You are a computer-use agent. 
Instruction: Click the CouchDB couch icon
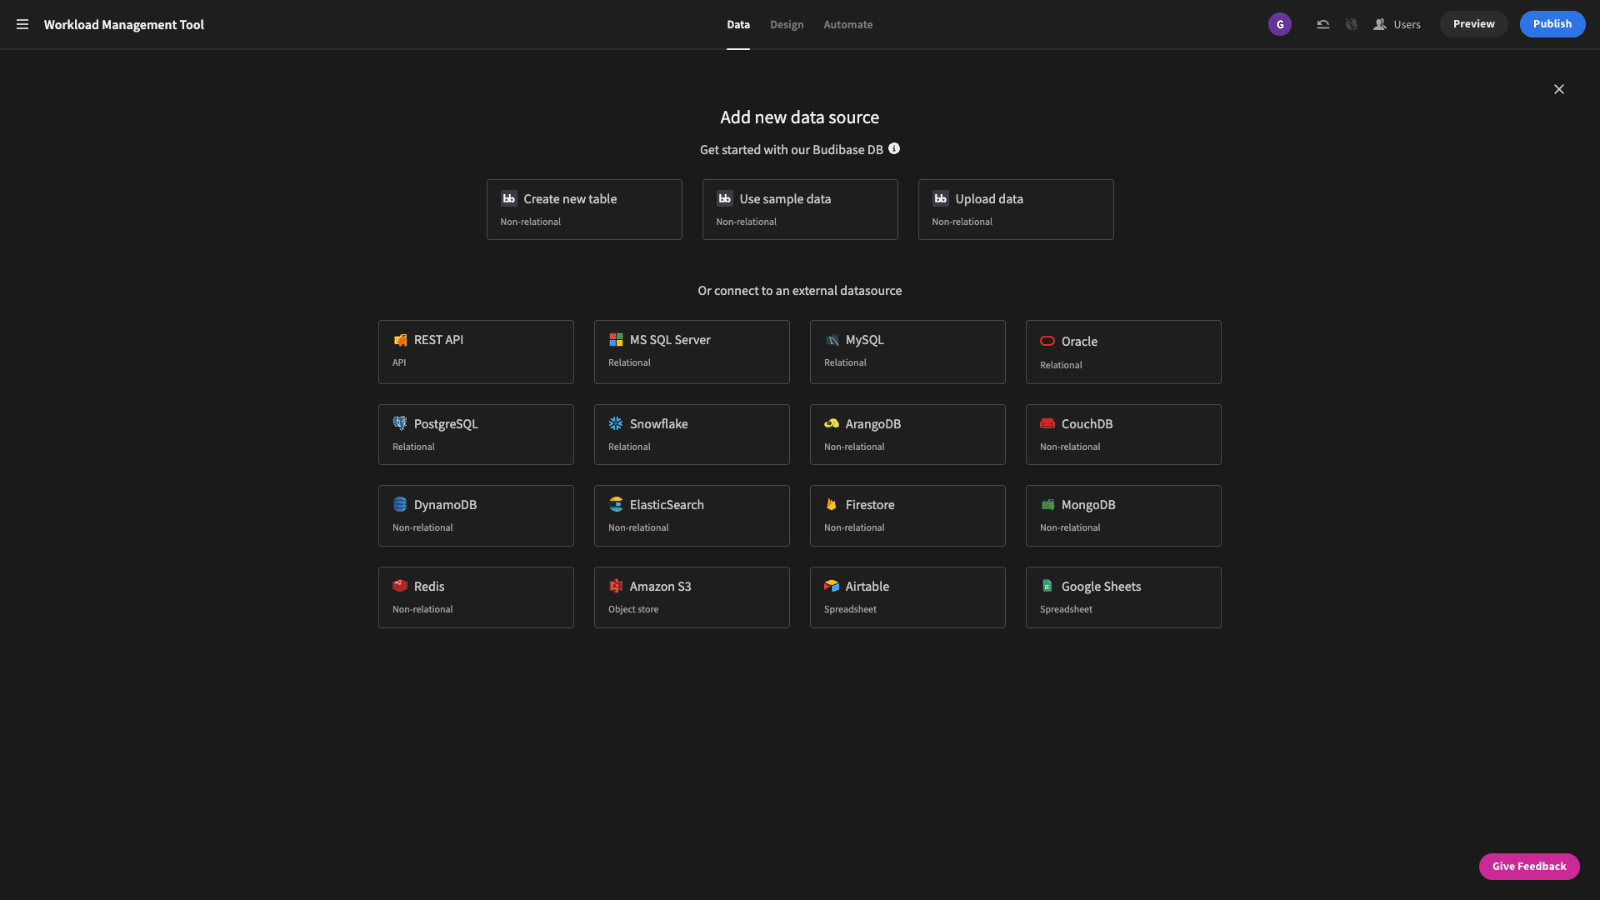click(x=1047, y=423)
